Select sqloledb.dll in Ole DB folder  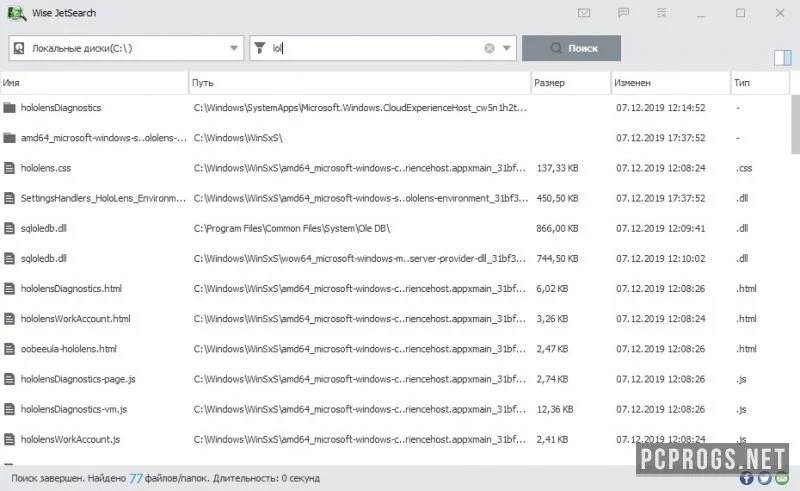point(43,228)
